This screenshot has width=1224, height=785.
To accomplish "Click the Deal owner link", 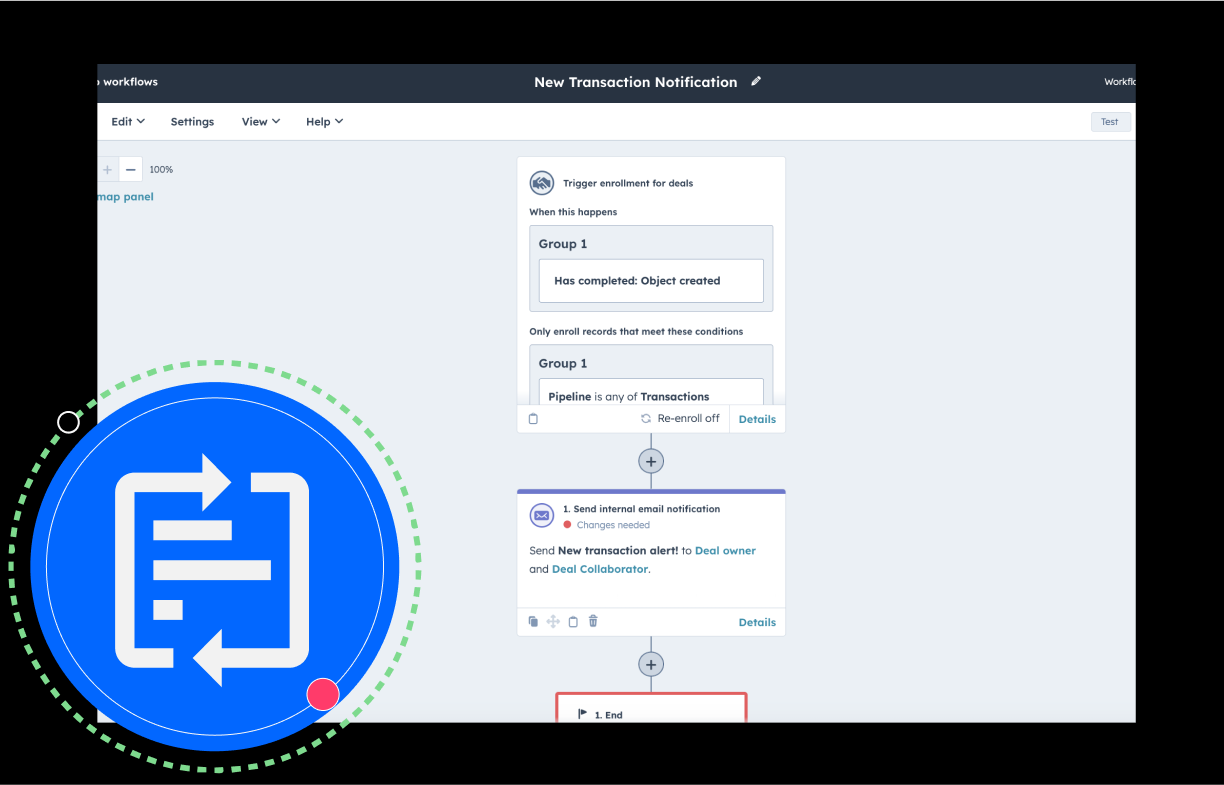I will pyautogui.click(x=725, y=551).
